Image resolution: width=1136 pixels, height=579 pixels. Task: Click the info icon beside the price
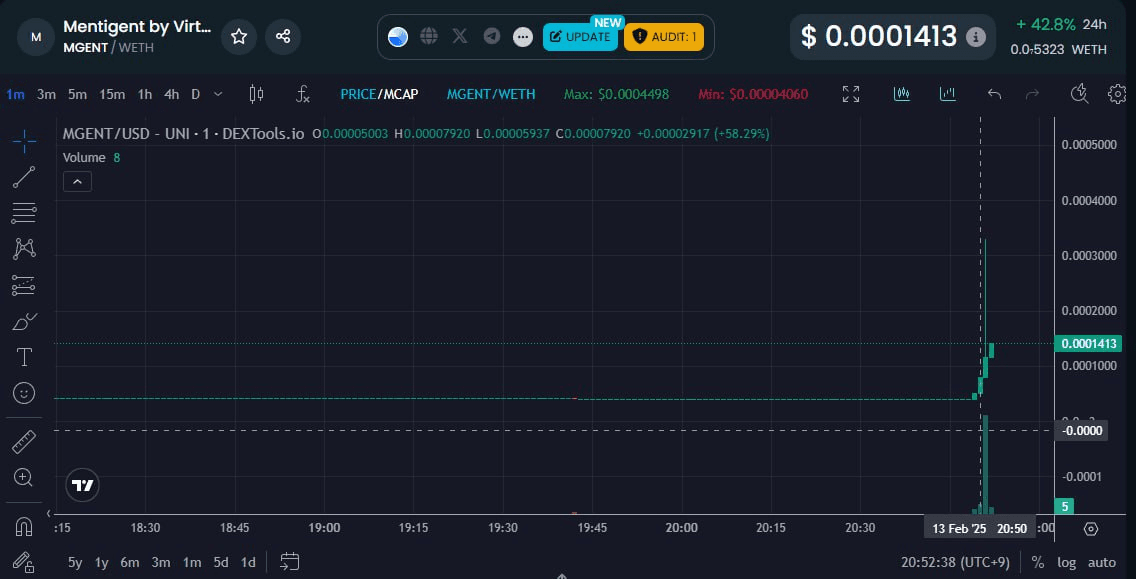point(976,36)
